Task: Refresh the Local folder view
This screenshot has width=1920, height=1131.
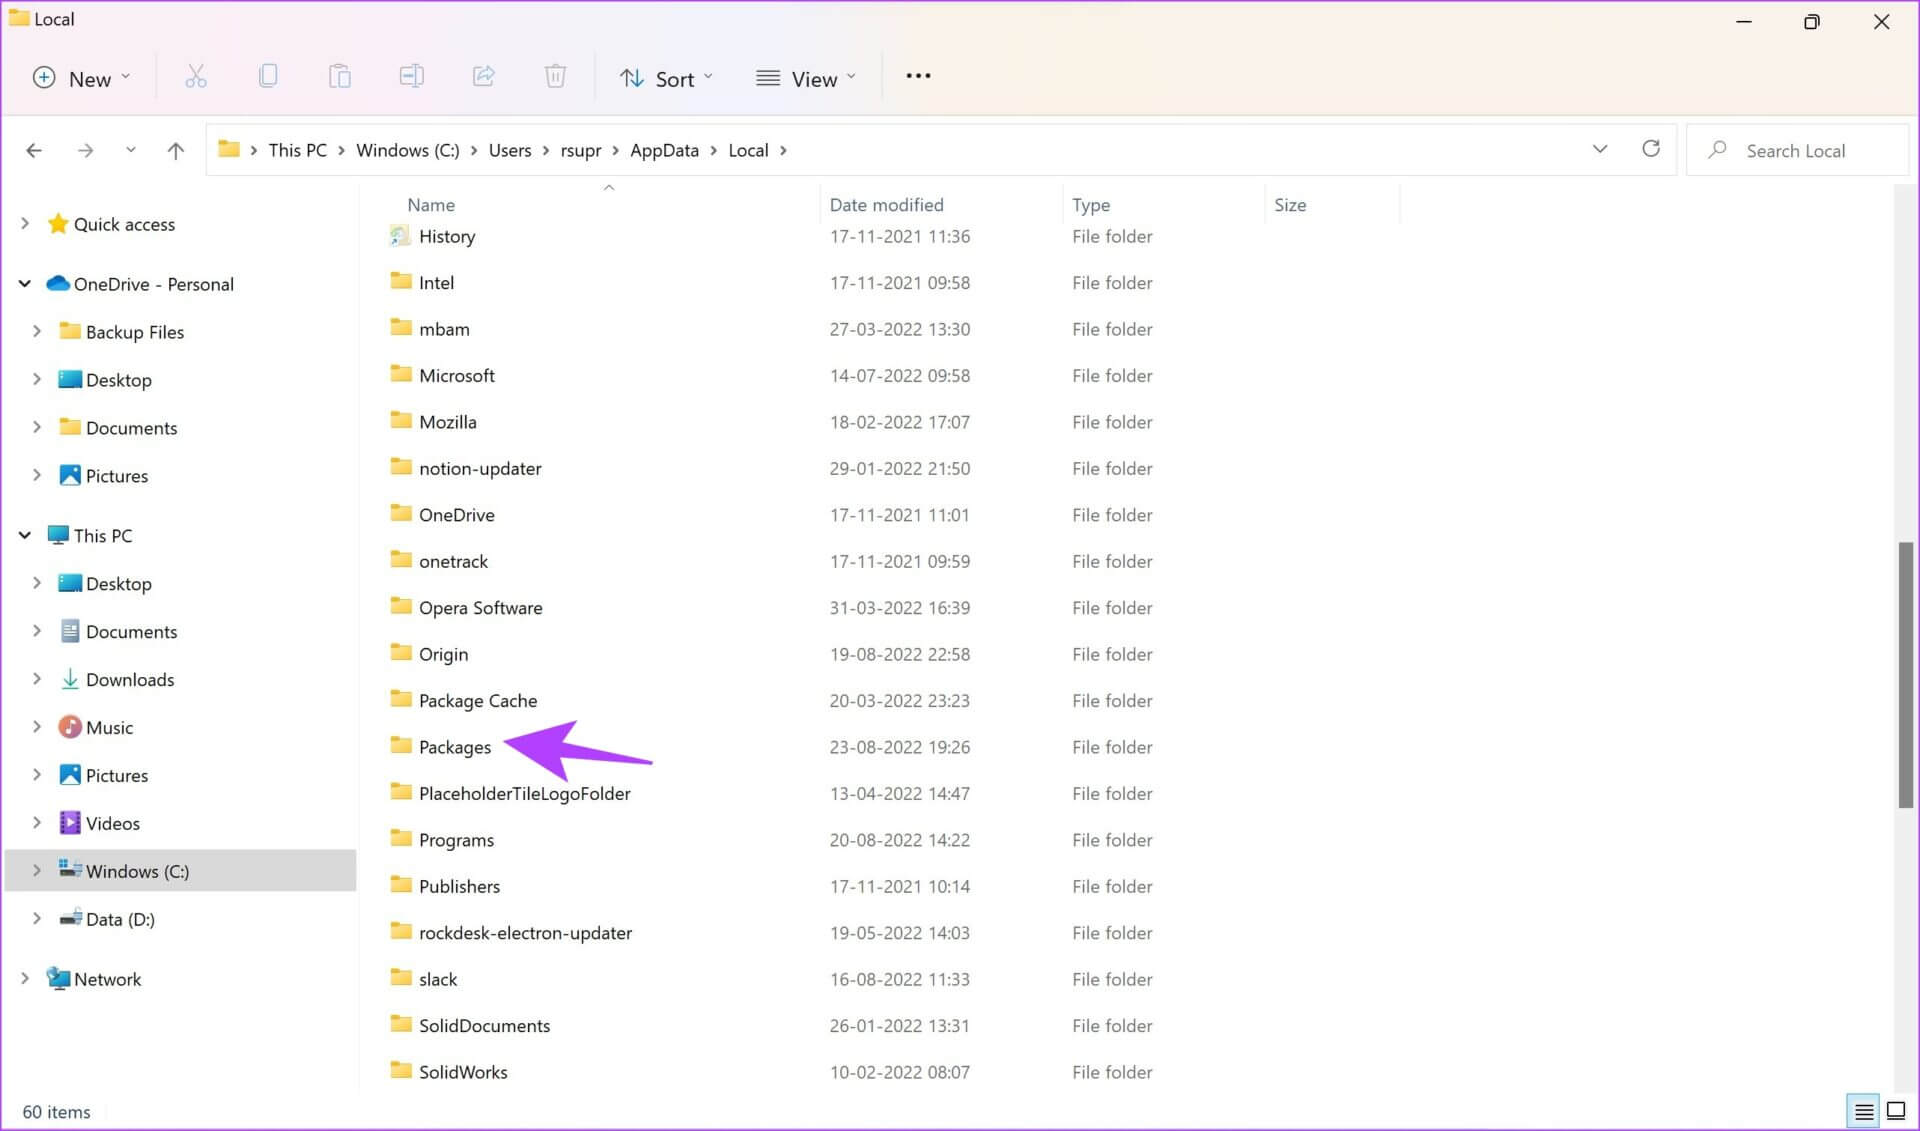Action: pos(1651,149)
